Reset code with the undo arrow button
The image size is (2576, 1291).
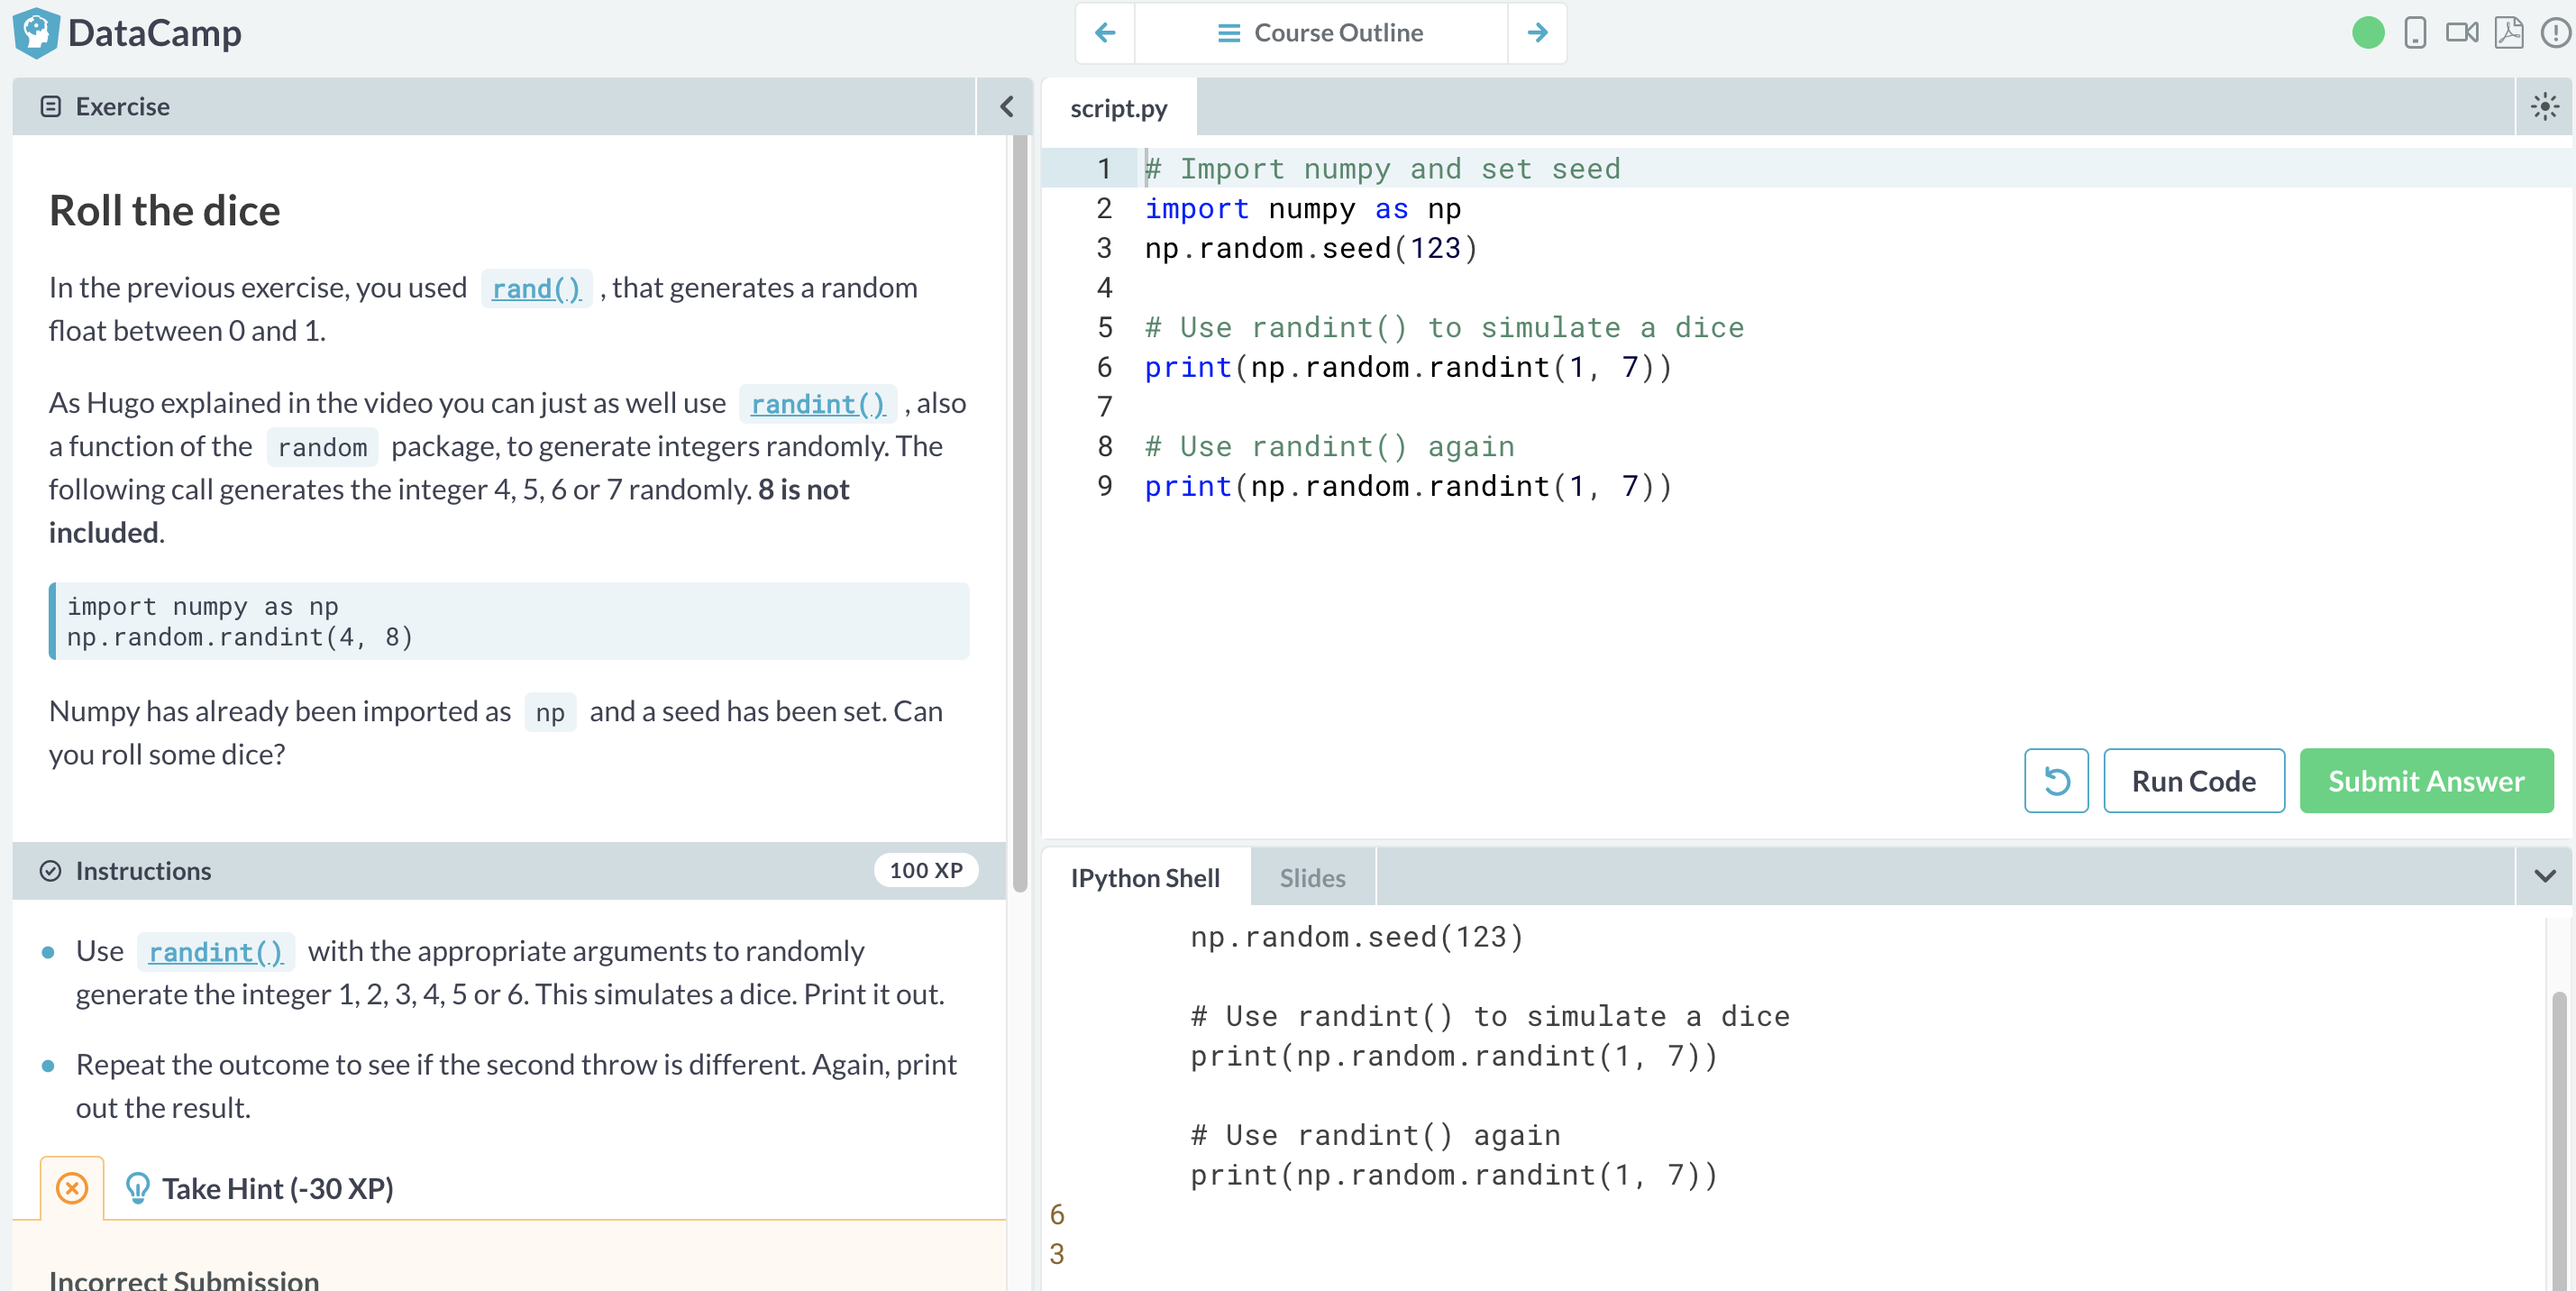(x=2055, y=781)
